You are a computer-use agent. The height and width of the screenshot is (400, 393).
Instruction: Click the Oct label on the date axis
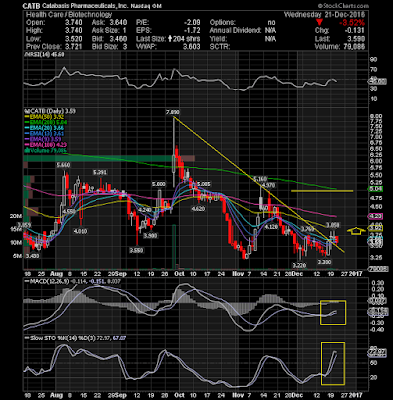tap(179, 273)
